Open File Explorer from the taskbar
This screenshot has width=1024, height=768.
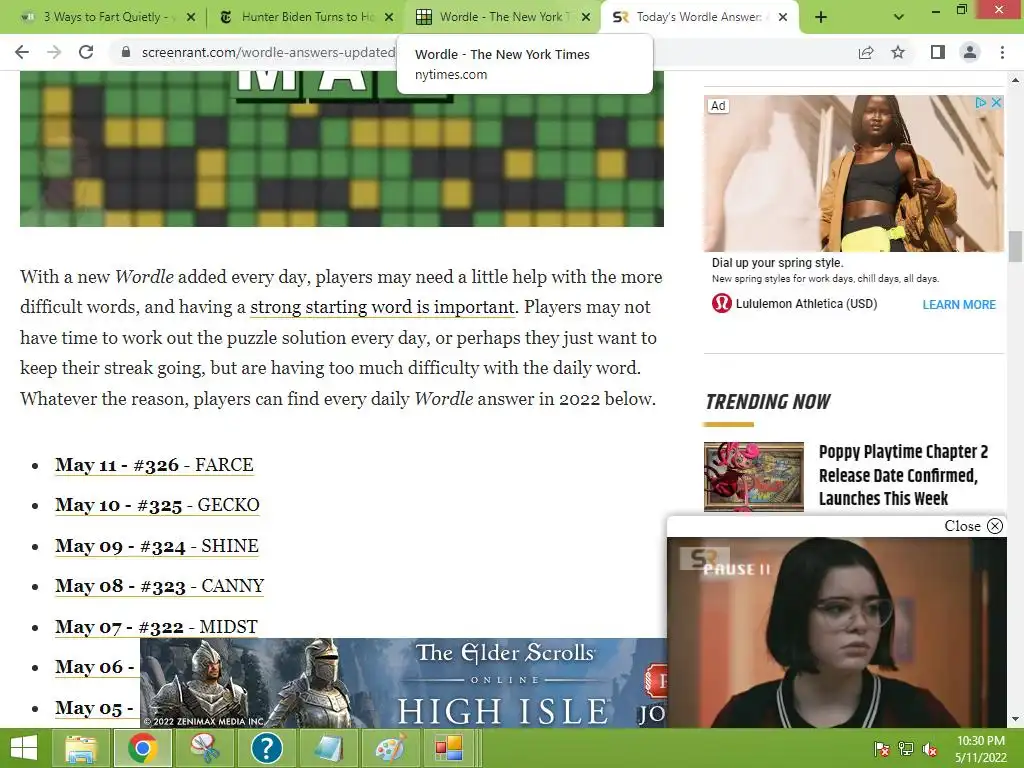[82, 748]
